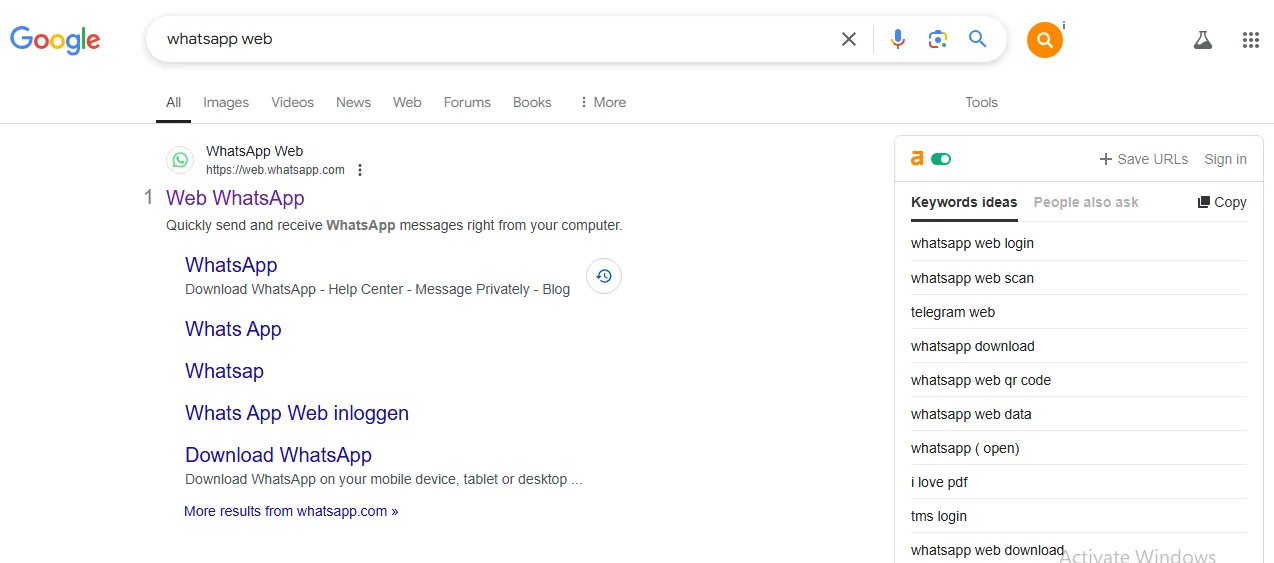This screenshot has width=1274, height=563.
Task: Click the WhatsApp favicon on the result
Action: click(180, 160)
